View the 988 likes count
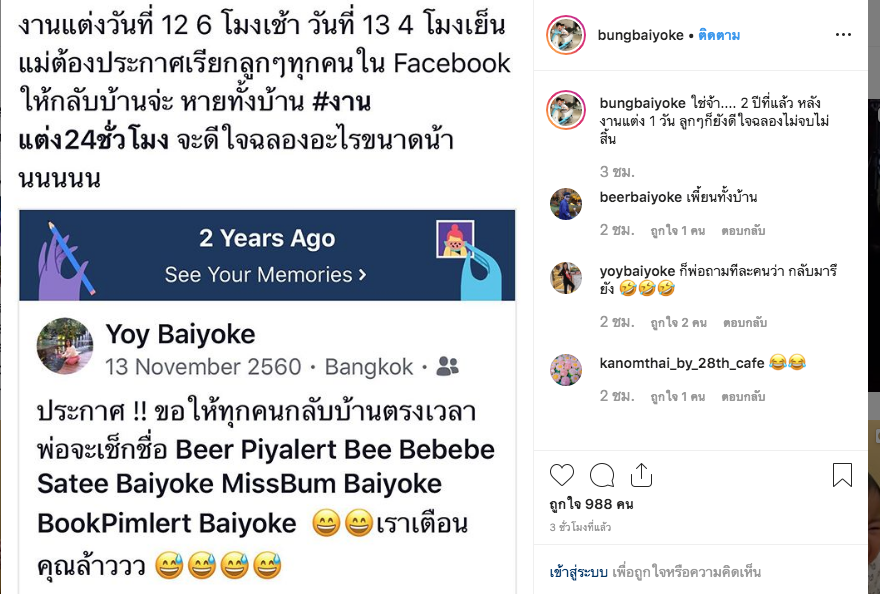Image resolution: width=880 pixels, height=594 pixels. point(592,504)
